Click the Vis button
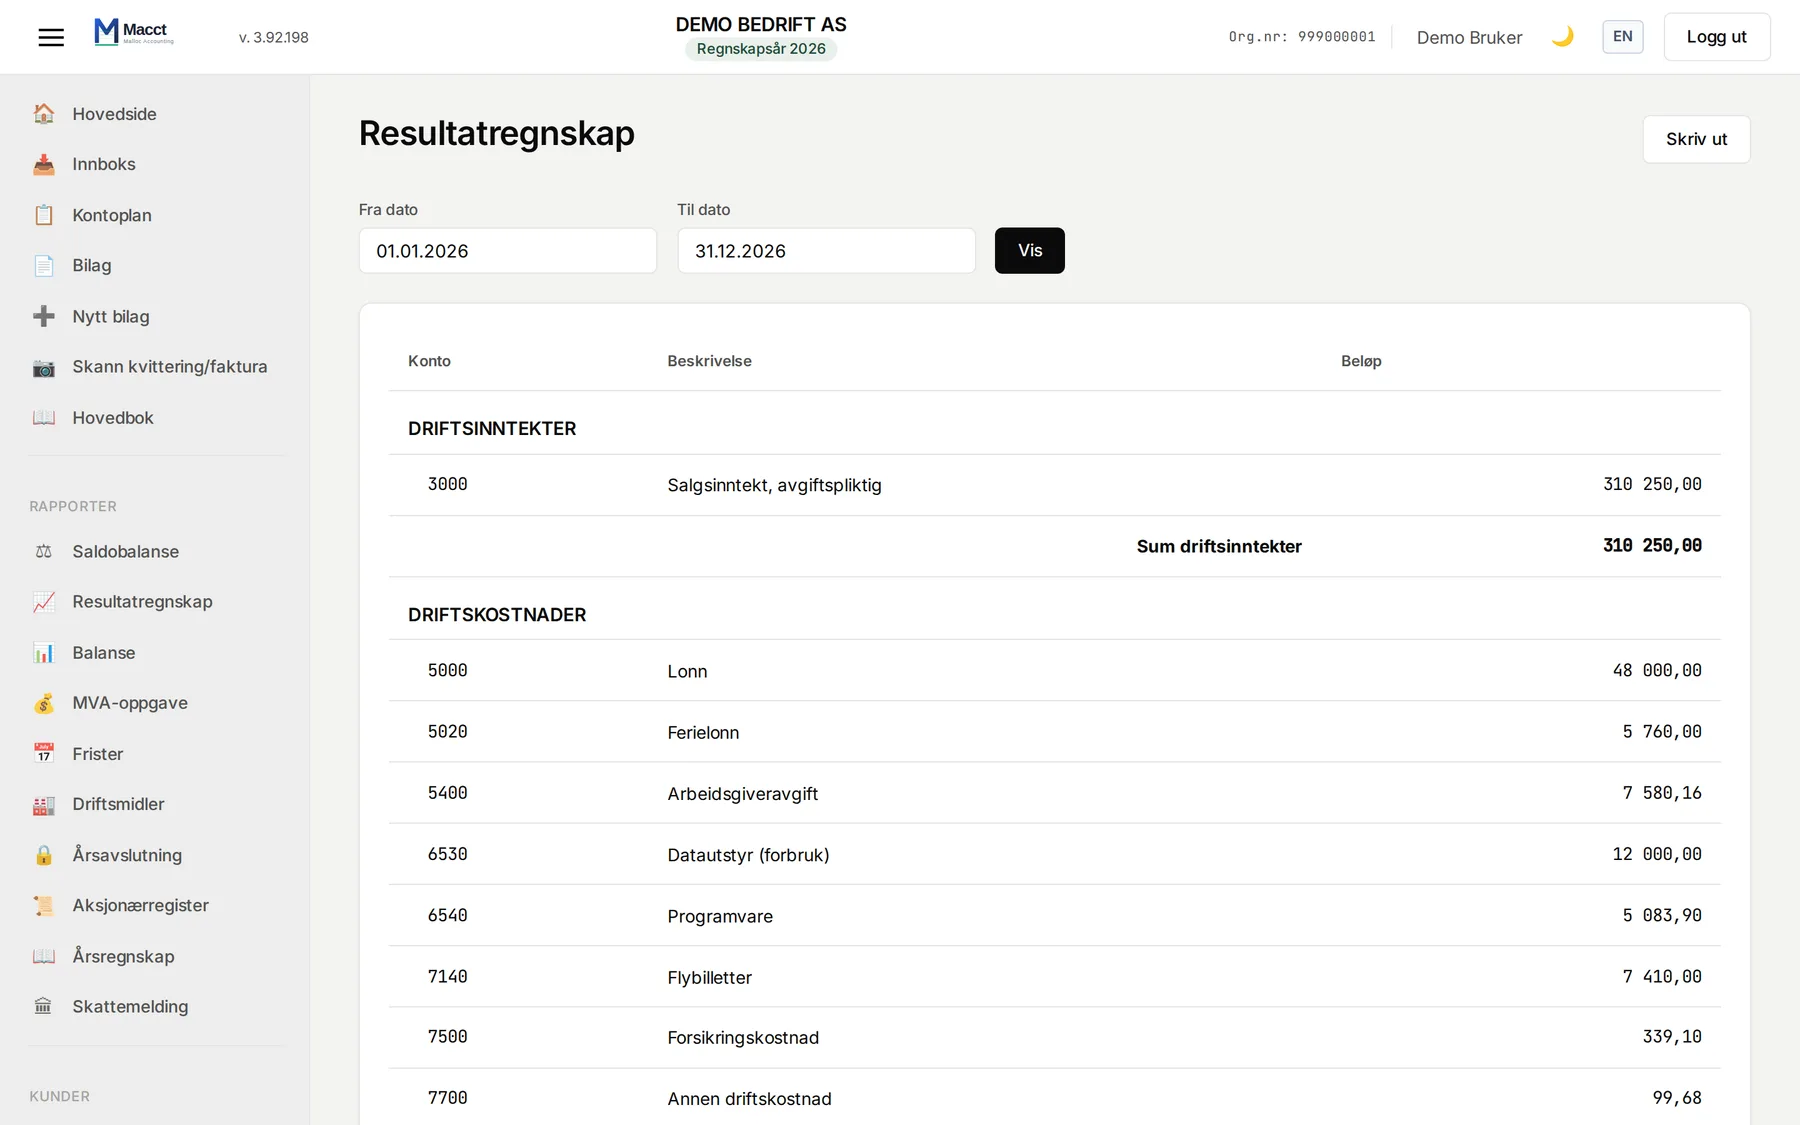 click(1029, 250)
